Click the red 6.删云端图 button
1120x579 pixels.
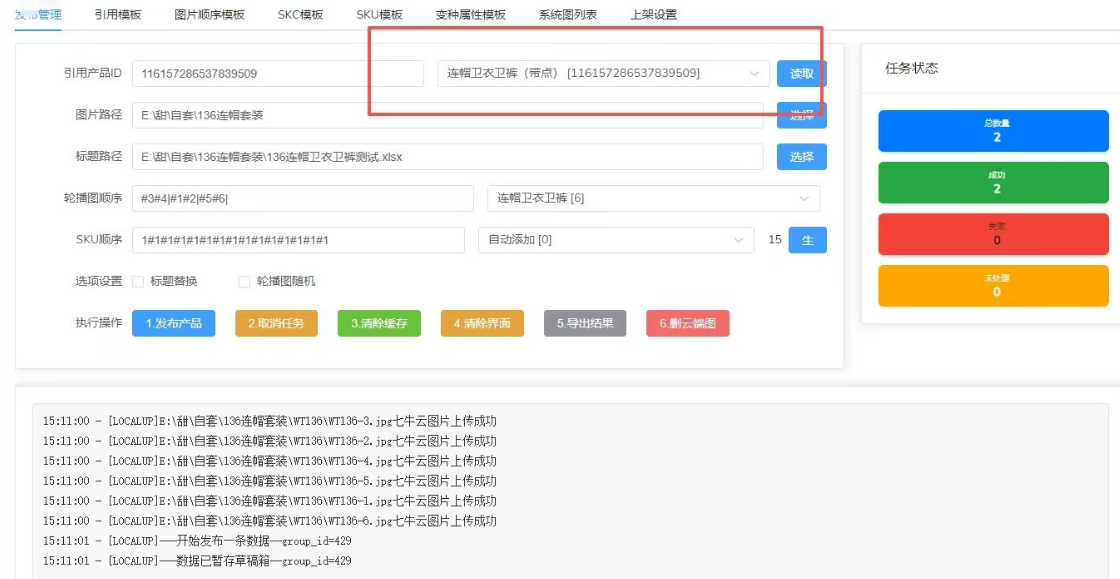tap(688, 323)
